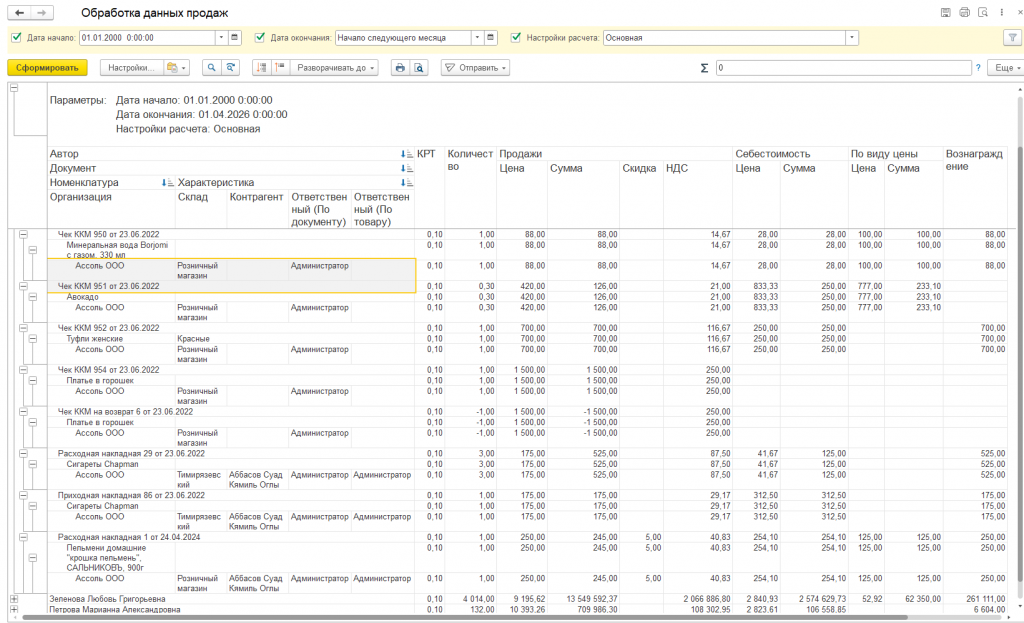
Task: Click the calendar icon for Дата начало
Action: coord(235,38)
